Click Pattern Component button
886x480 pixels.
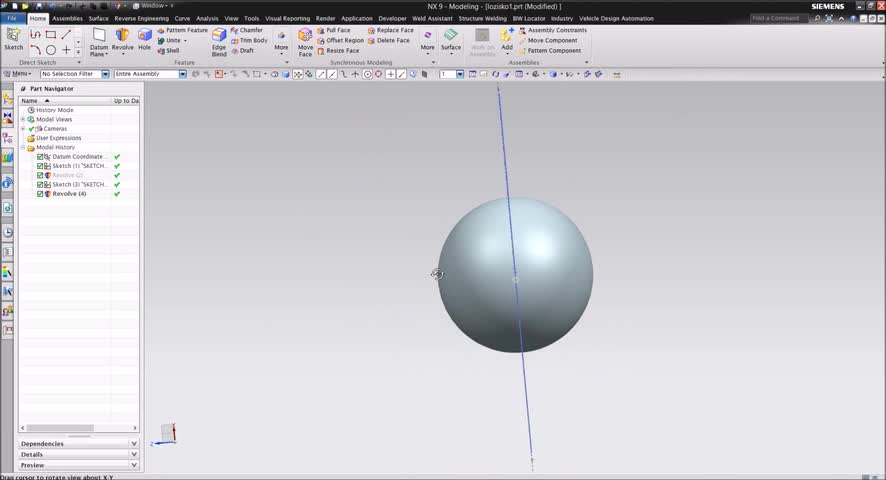tap(550, 50)
